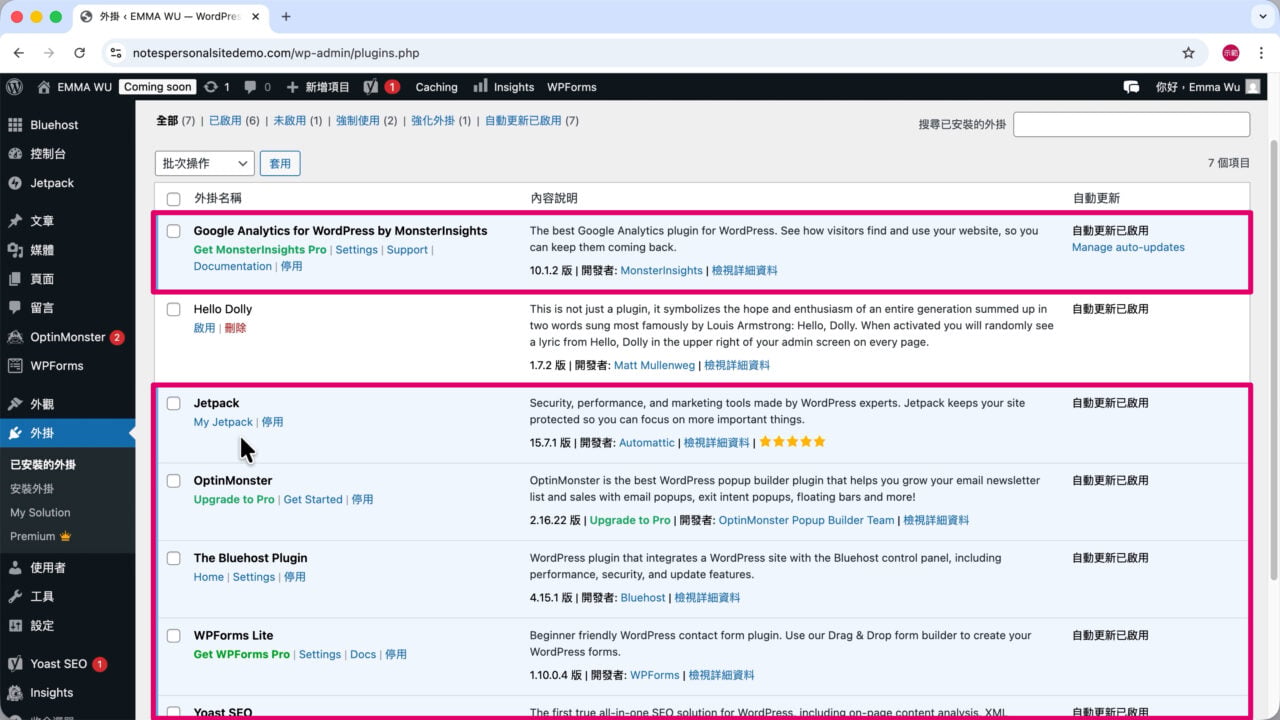This screenshot has width=1280, height=720.
Task: Click the 搜尋已安裝的外掛 search field
Action: (x=1131, y=124)
